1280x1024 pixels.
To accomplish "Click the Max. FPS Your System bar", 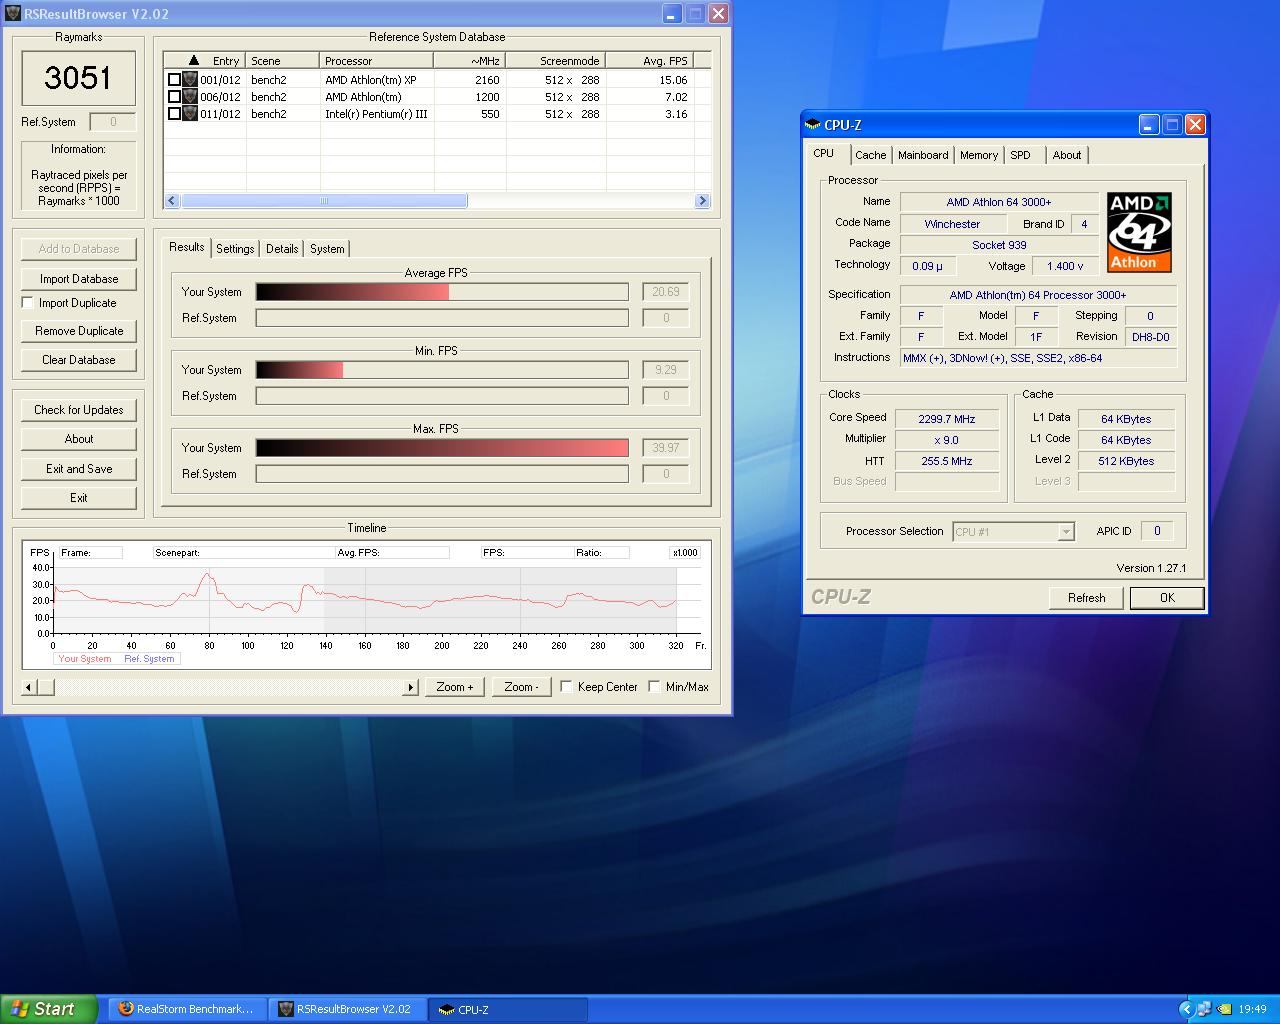I will [x=442, y=448].
